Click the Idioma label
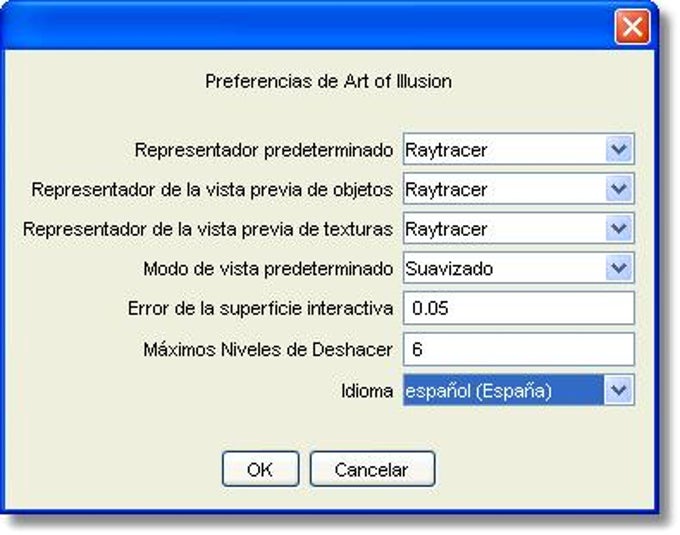The height and width of the screenshot is (535, 680). tap(367, 391)
